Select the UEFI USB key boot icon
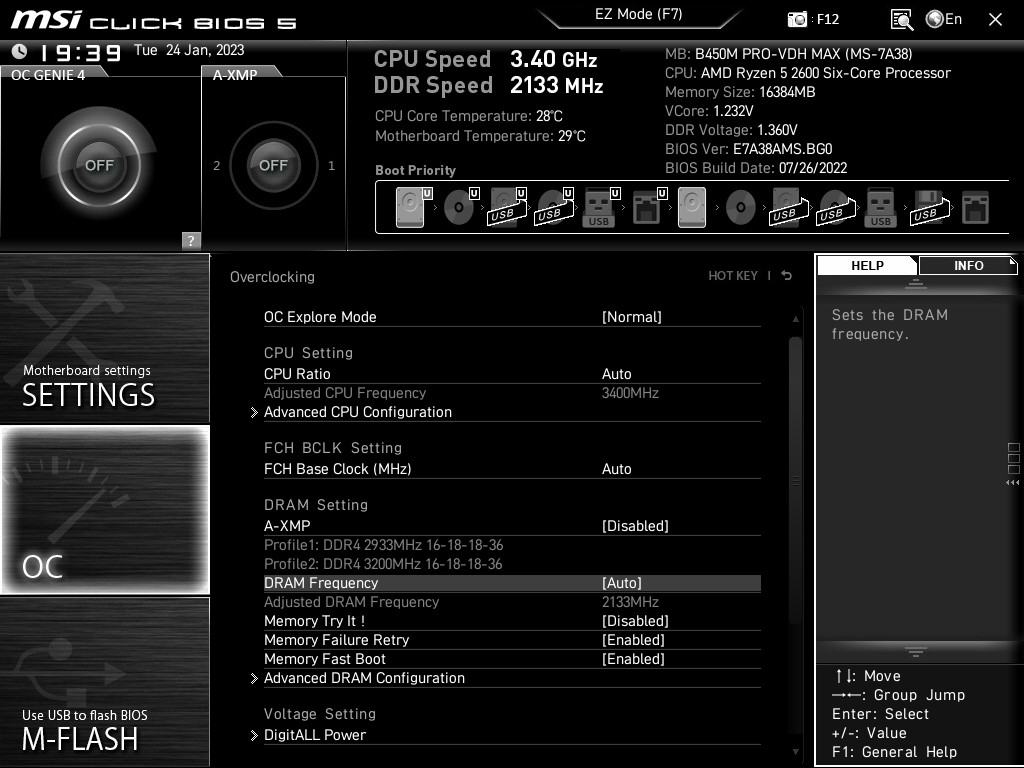 click(600, 207)
